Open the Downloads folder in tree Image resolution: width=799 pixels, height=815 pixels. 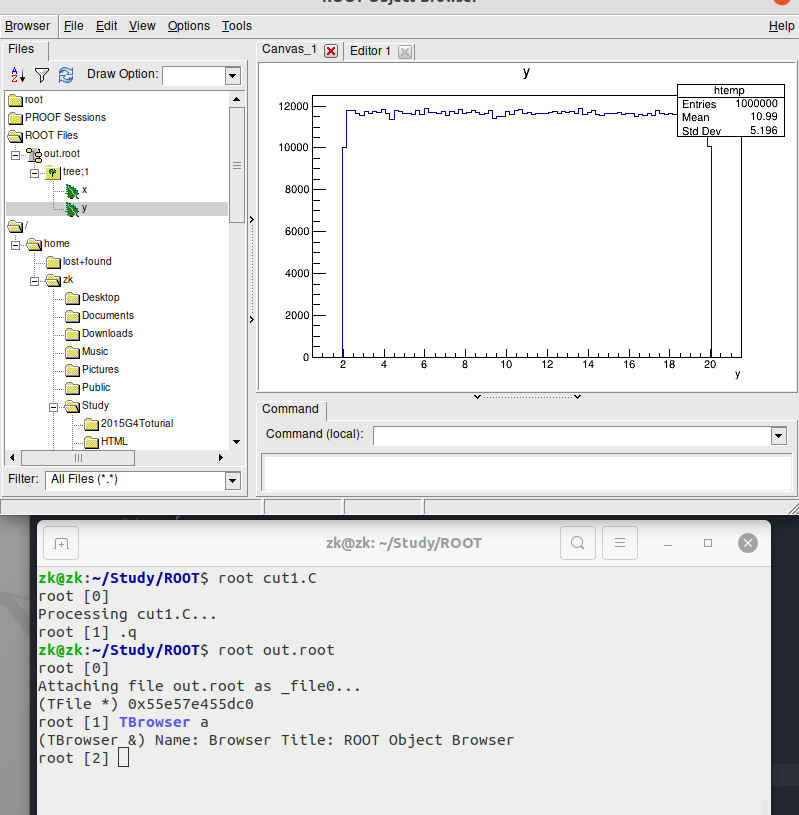pos(106,334)
